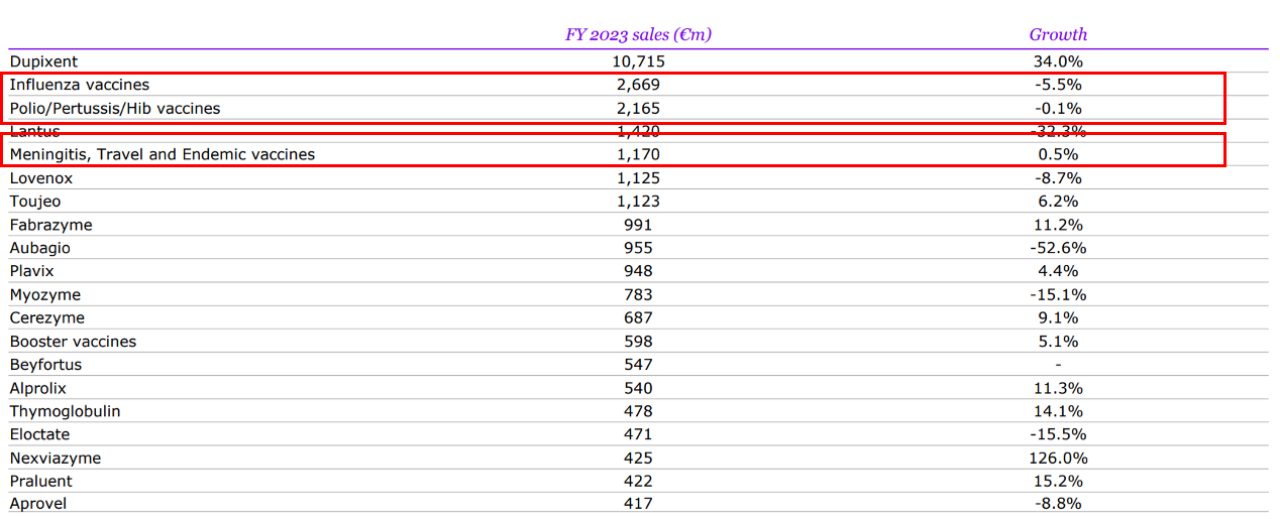The width and height of the screenshot is (1280, 522).
Task: Click Aprovel sales value 417
Action: [x=637, y=504]
